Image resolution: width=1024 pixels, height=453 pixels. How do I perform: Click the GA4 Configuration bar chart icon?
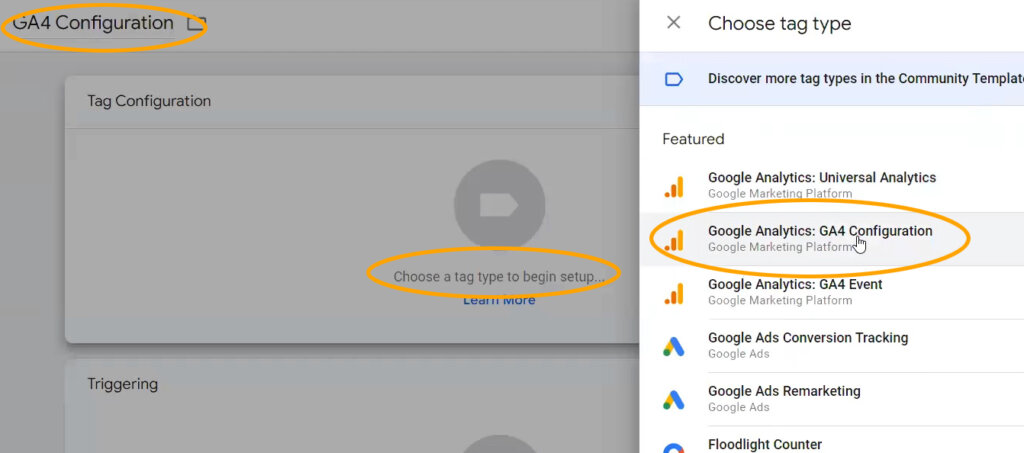click(x=673, y=240)
